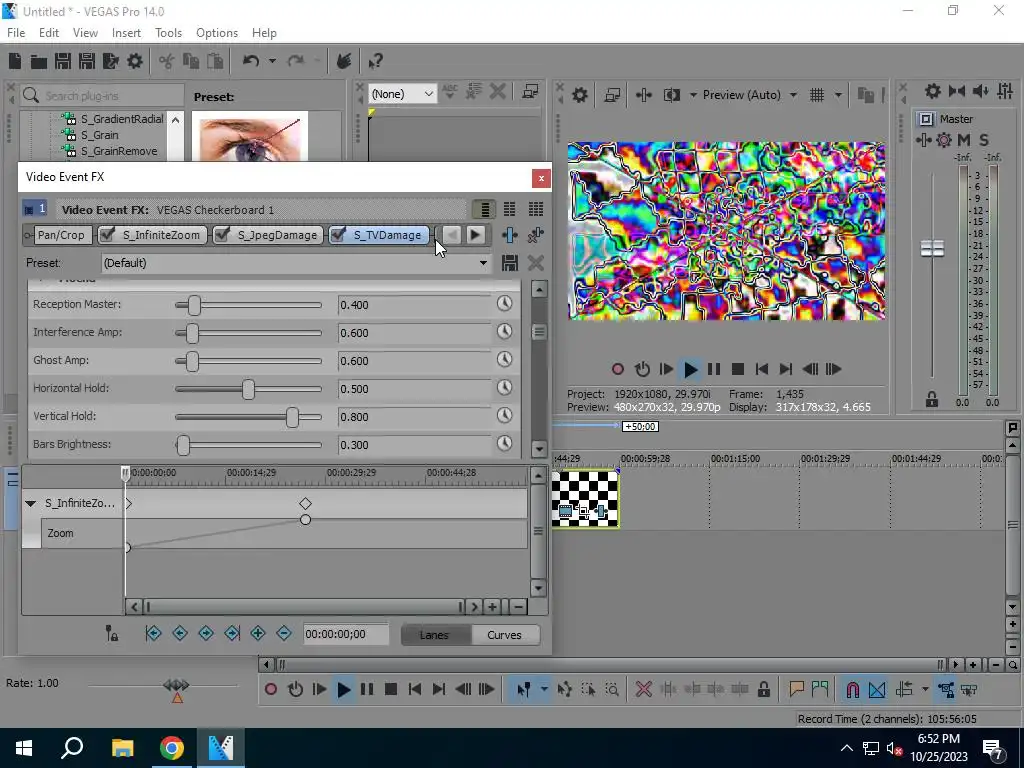This screenshot has width=1024, height=768.
Task: Toggle the Sync Cursor lock icon
Action: click(x=112, y=633)
